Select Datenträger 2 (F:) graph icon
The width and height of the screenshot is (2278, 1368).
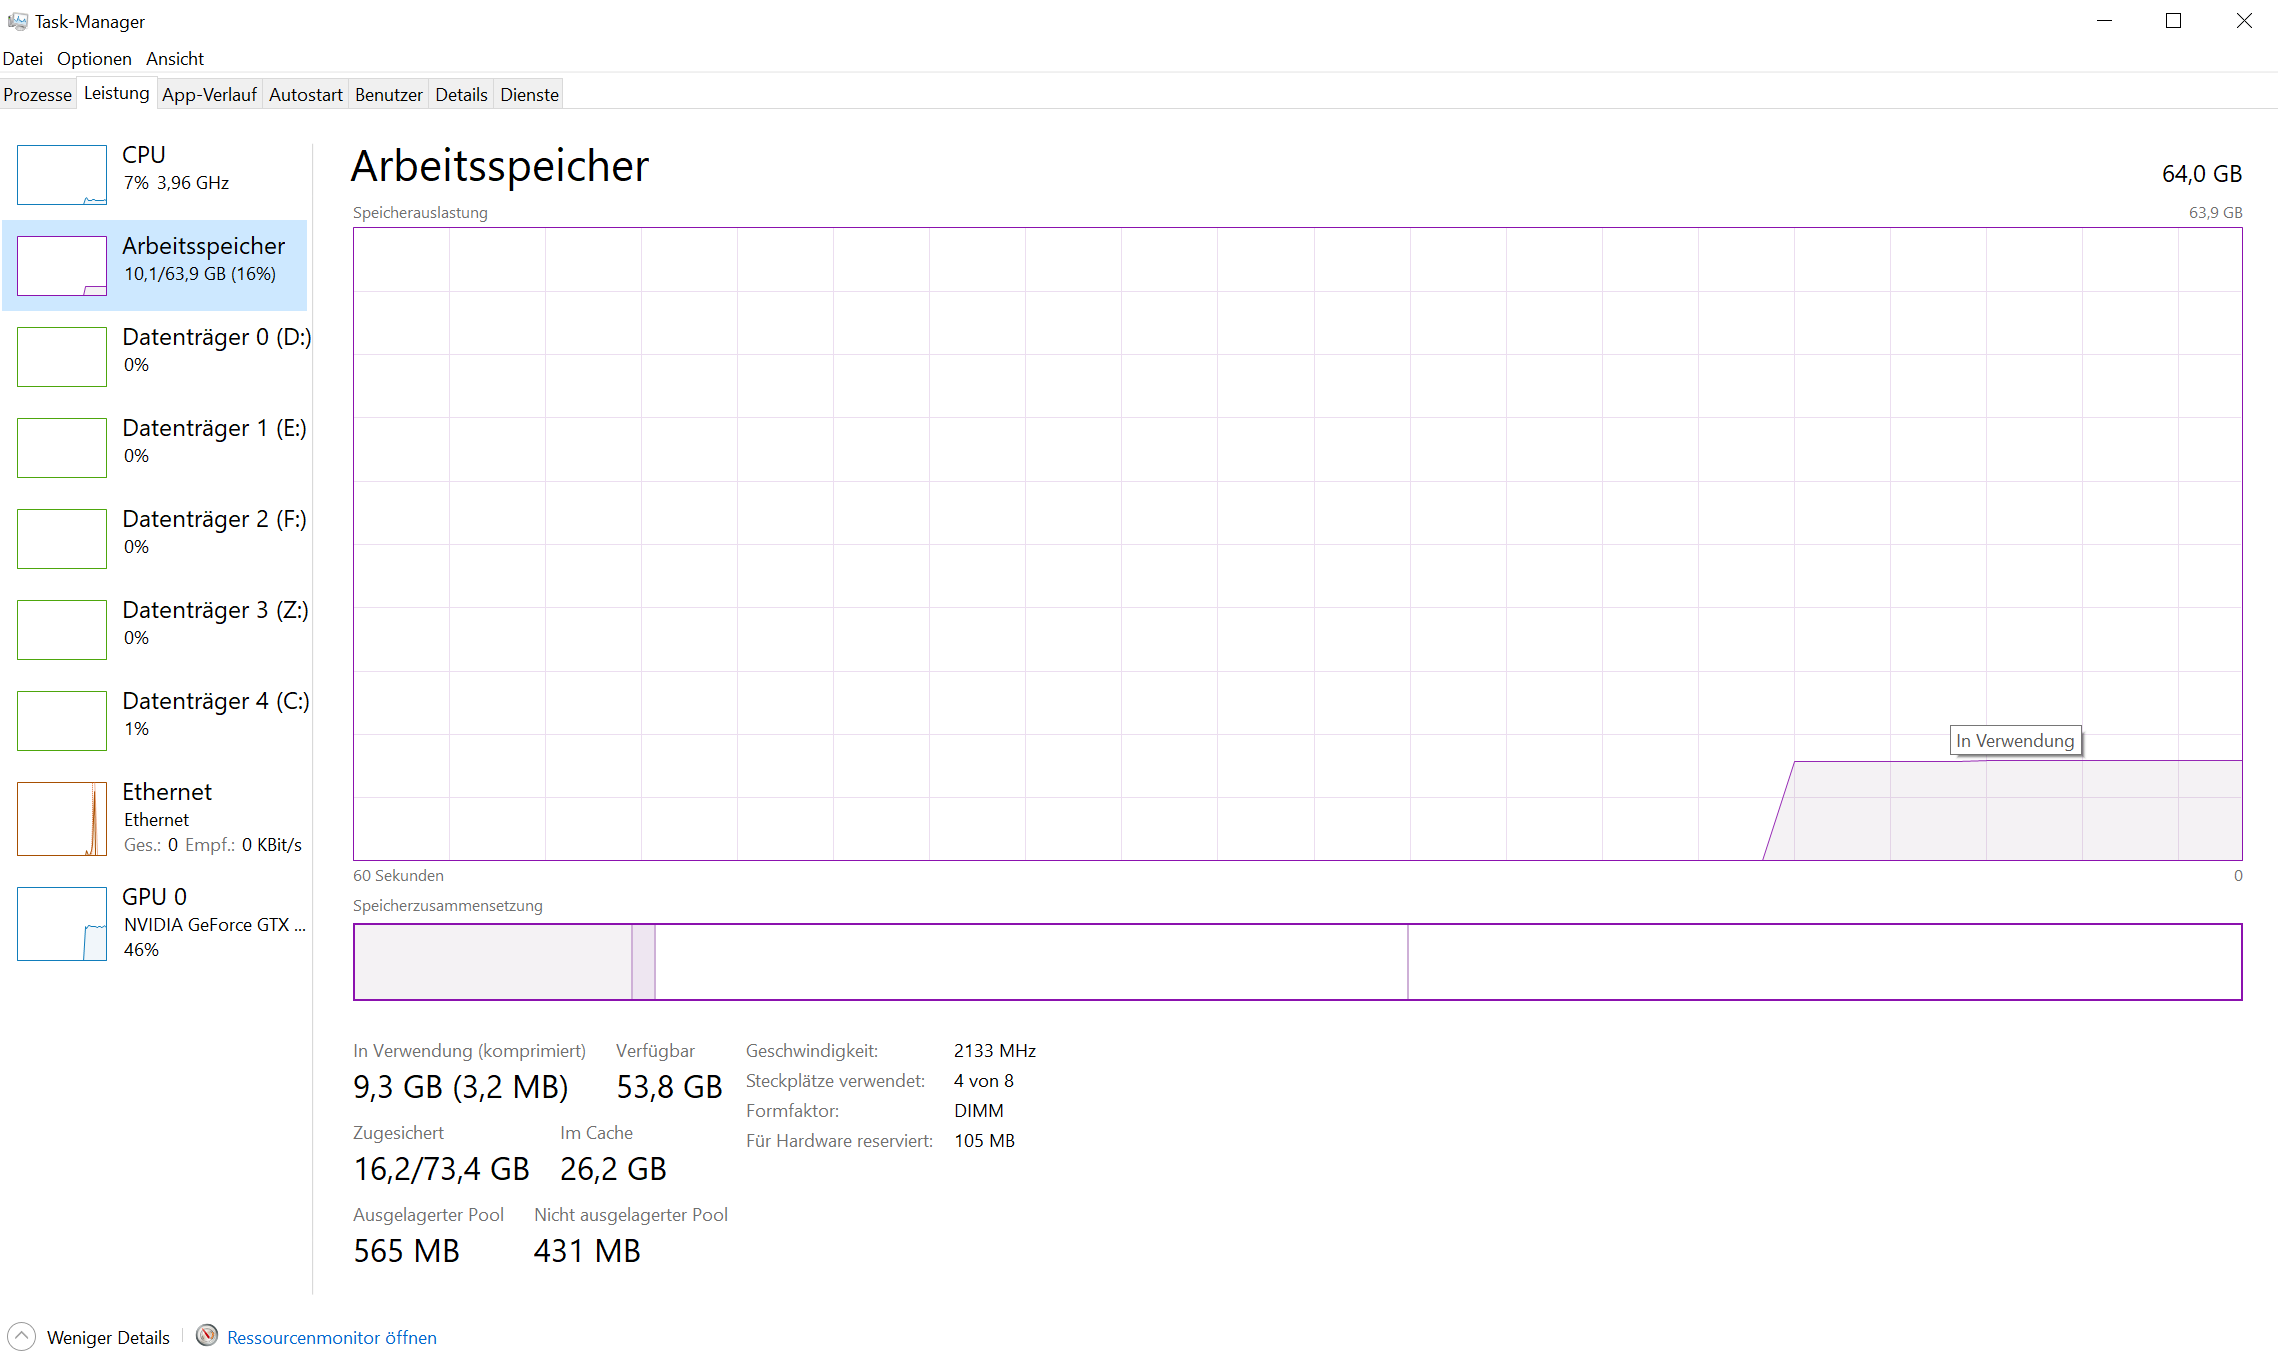click(x=61, y=539)
